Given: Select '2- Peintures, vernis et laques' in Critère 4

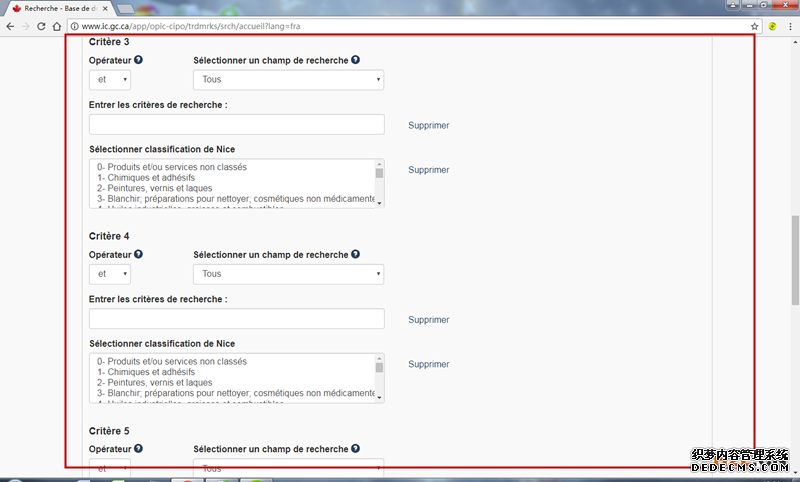Looking at the screenshot, I should click(x=154, y=382).
